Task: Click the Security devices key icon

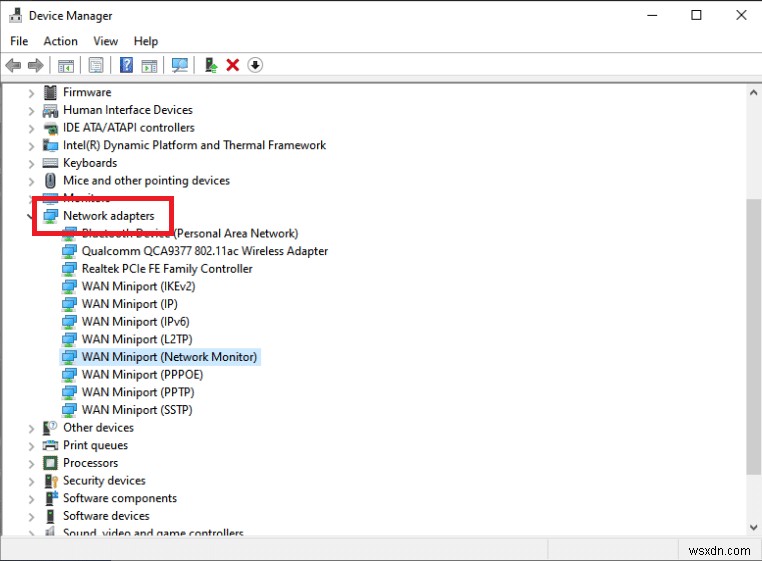Action: click(x=51, y=481)
